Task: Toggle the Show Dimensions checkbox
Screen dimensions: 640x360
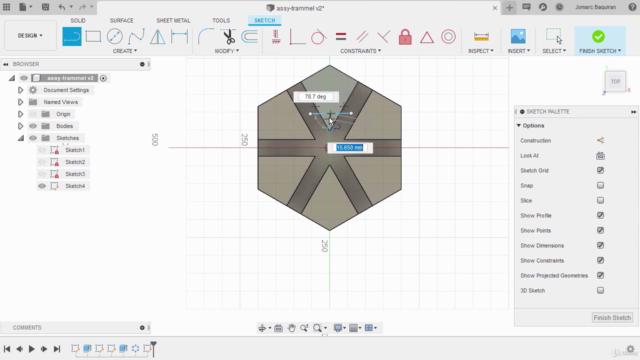Action: [x=600, y=245]
